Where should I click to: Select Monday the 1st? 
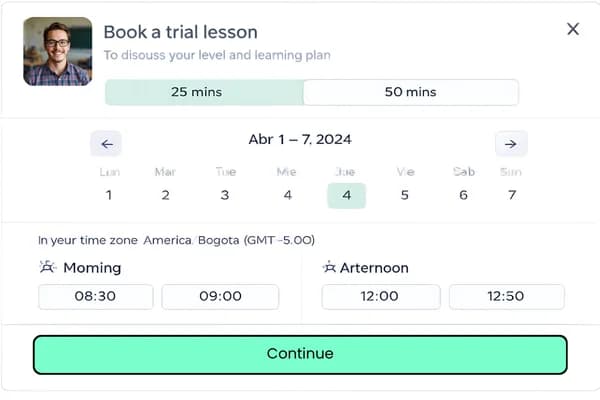point(109,195)
